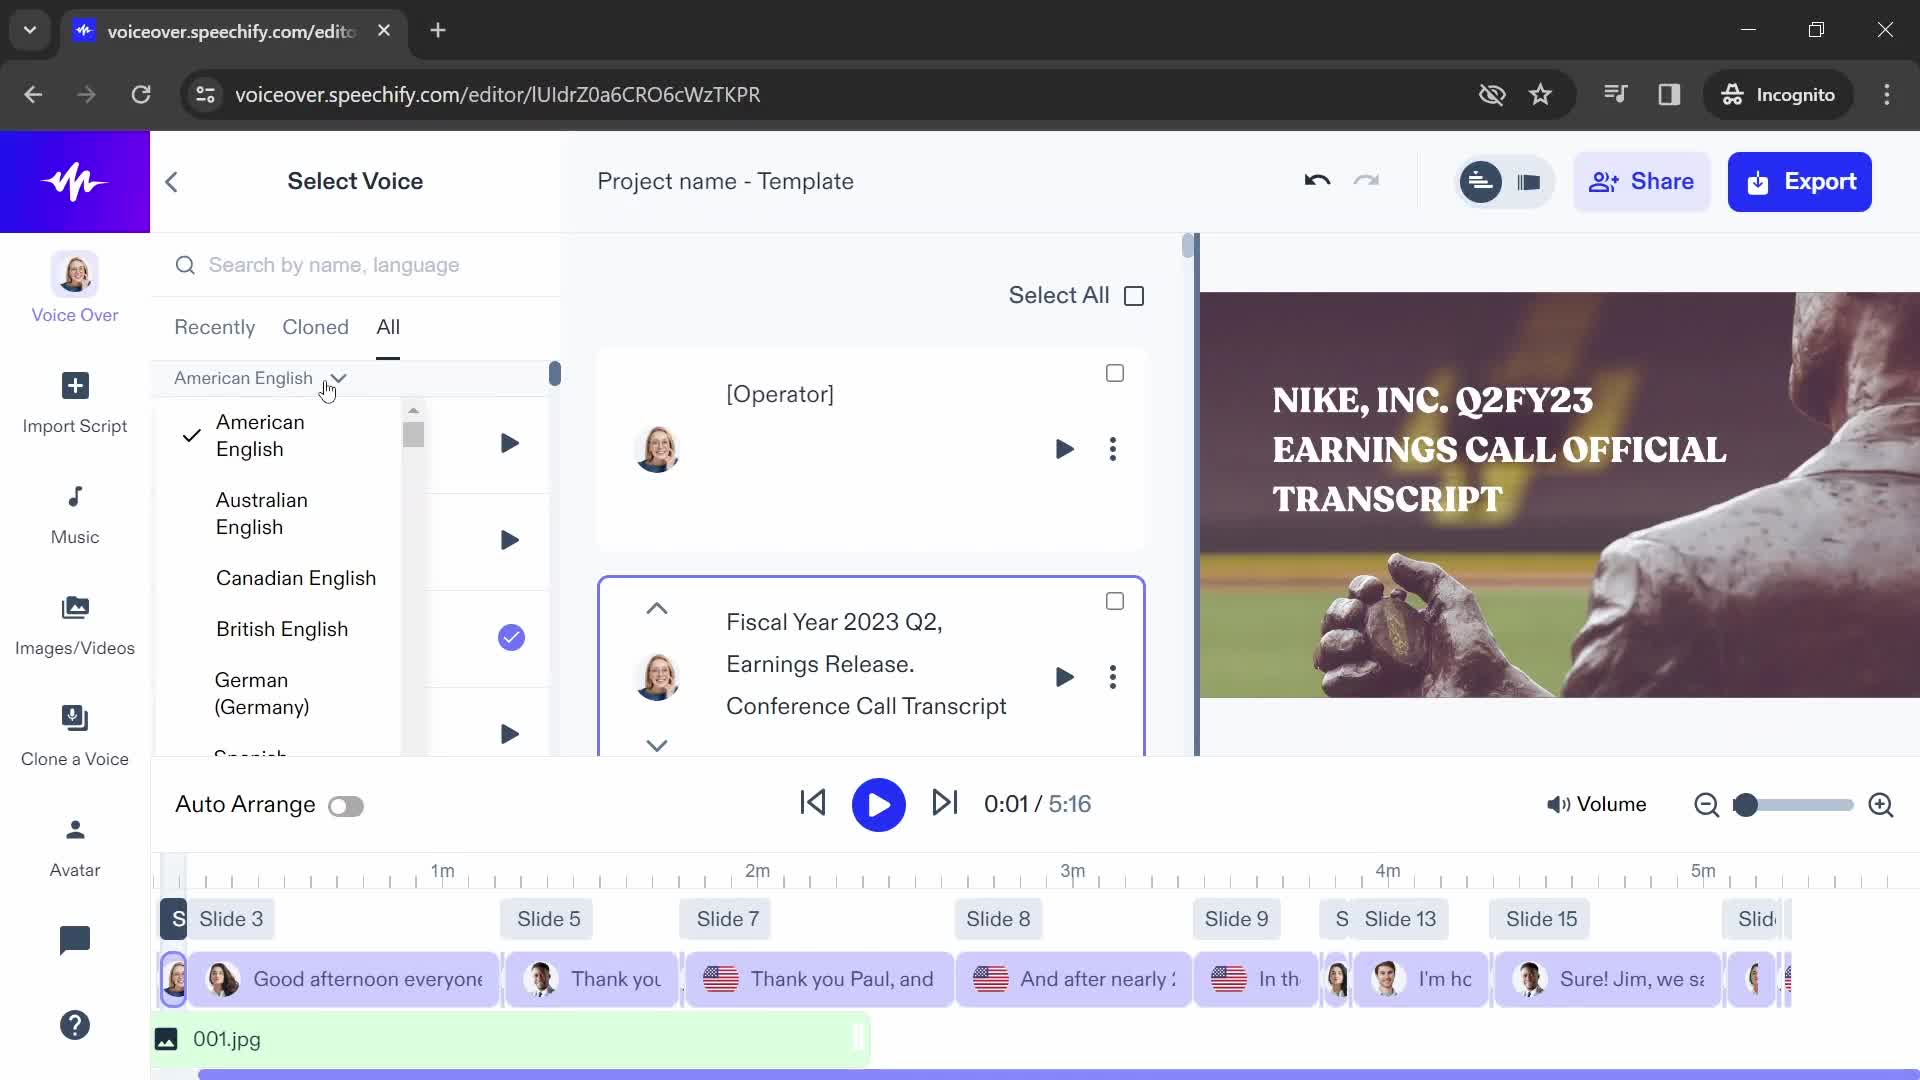Expand the British English language option
1920x1080 pixels.
click(282, 629)
